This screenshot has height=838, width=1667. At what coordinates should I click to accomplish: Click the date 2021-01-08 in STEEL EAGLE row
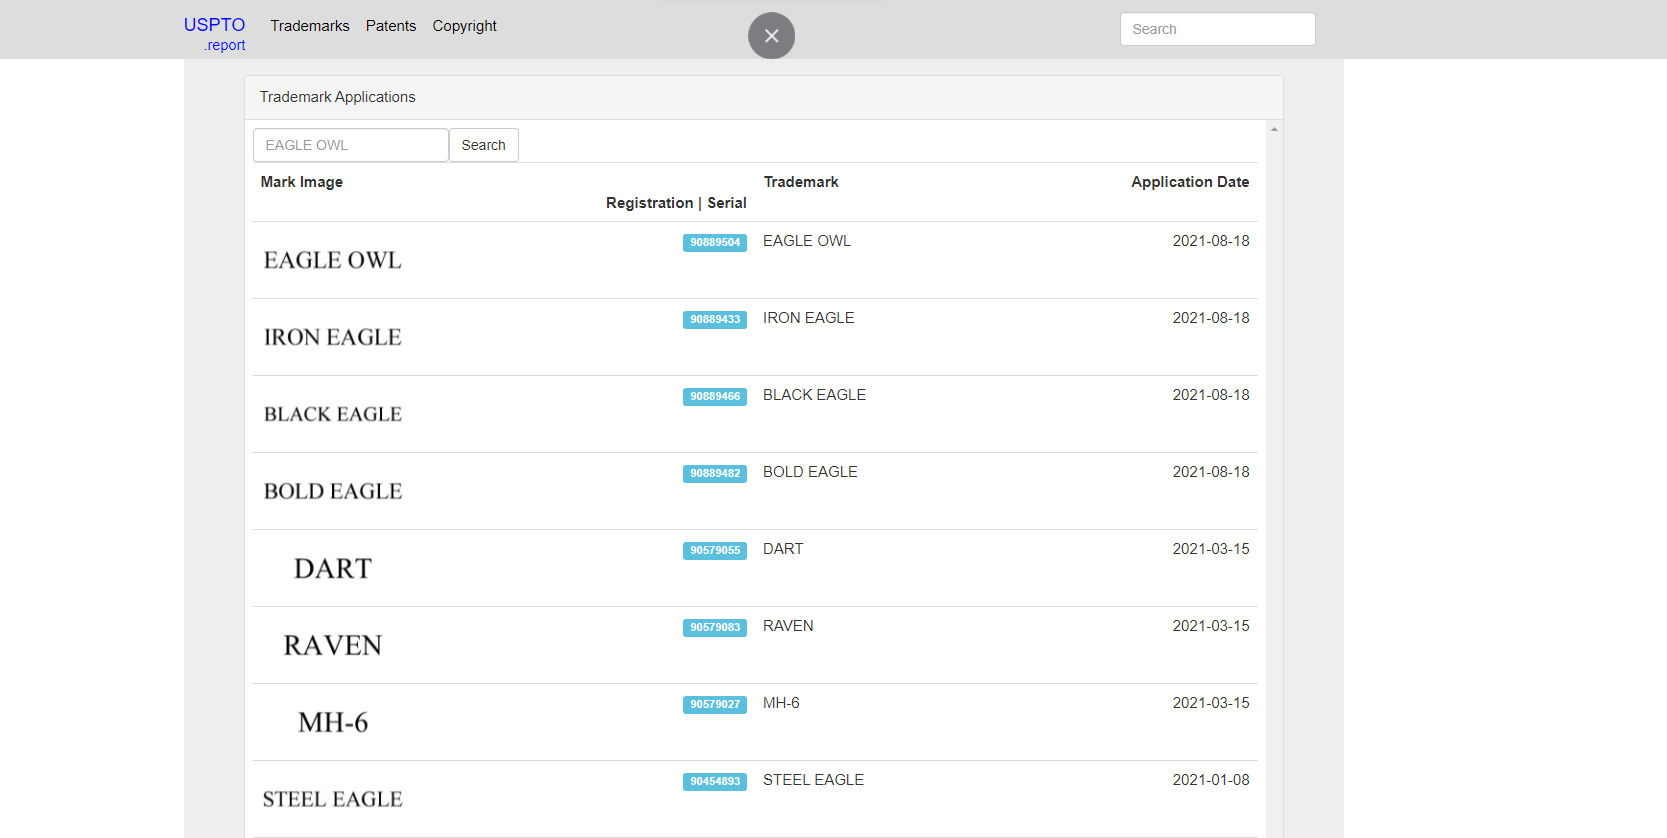(x=1211, y=780)
